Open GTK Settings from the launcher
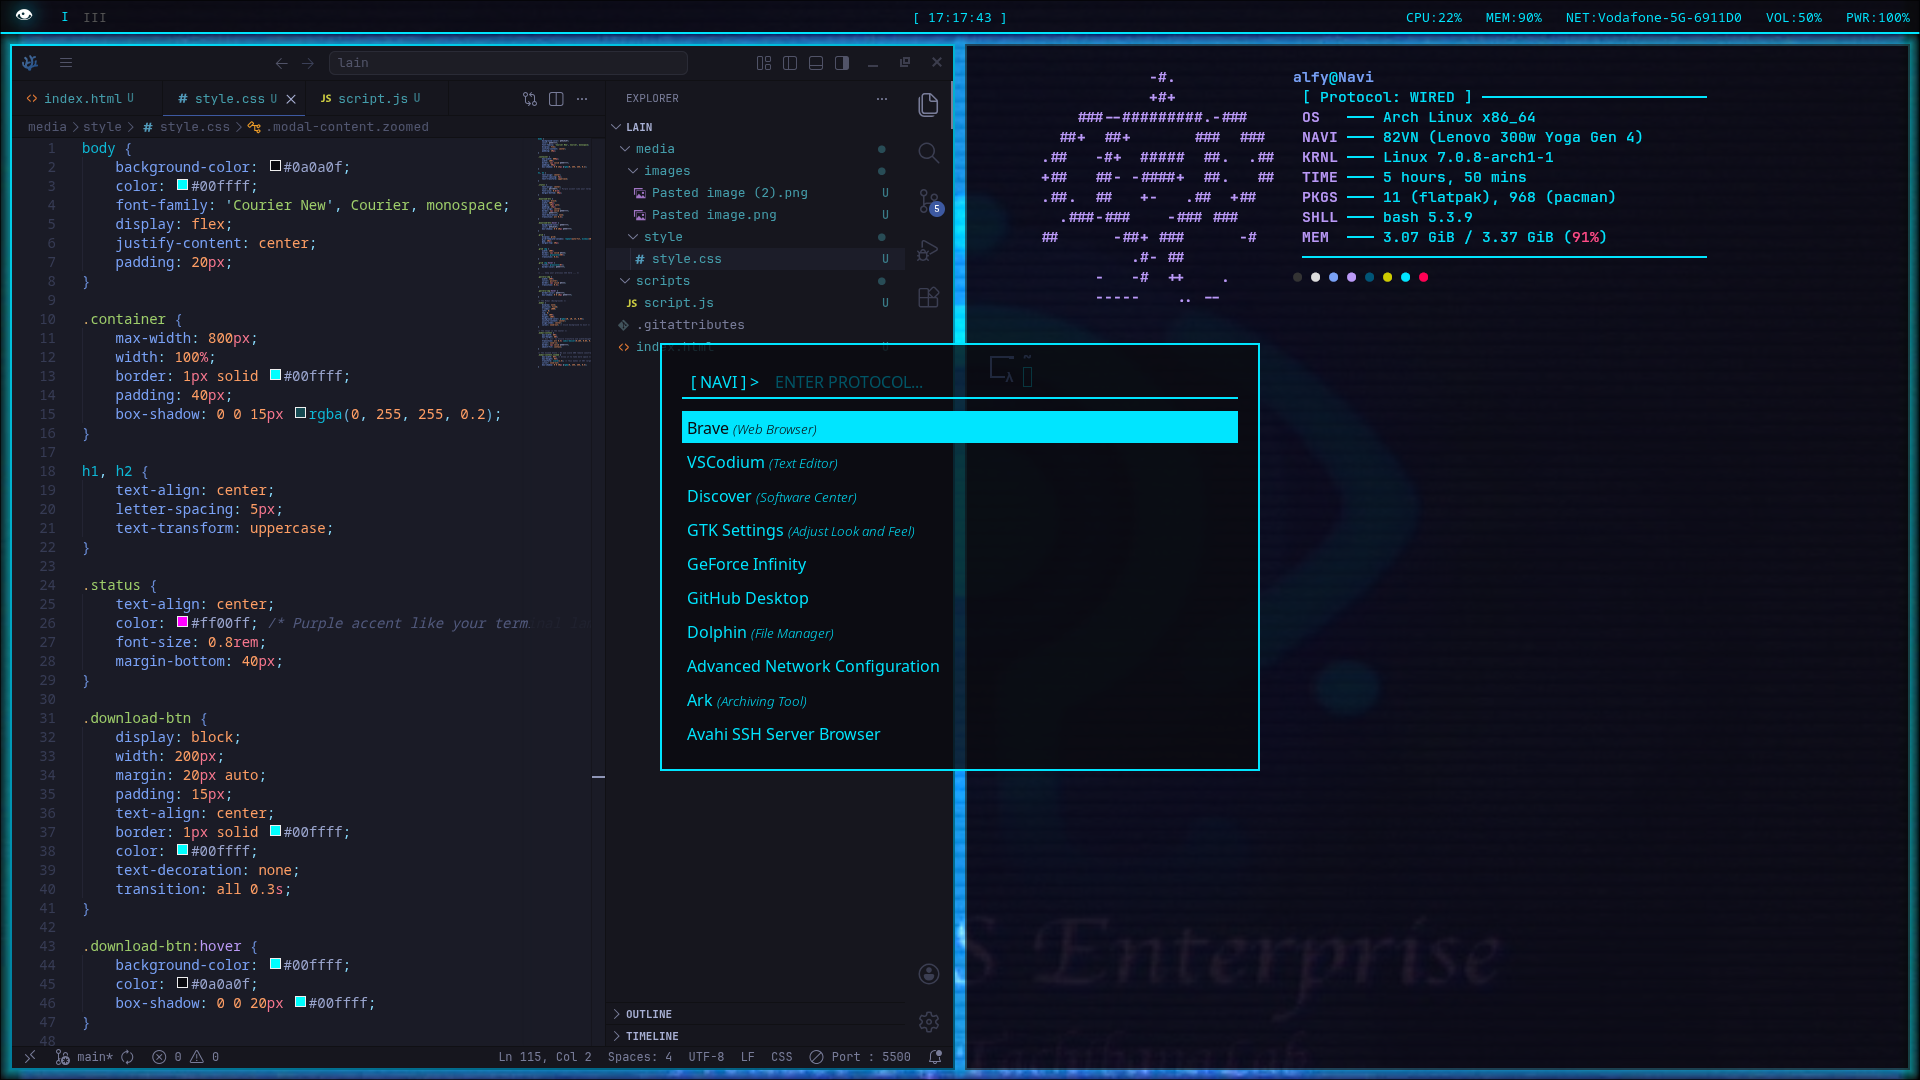The width and height of the screenshot is (1920, 1080). pyautogui.click(x=960, y=530)
